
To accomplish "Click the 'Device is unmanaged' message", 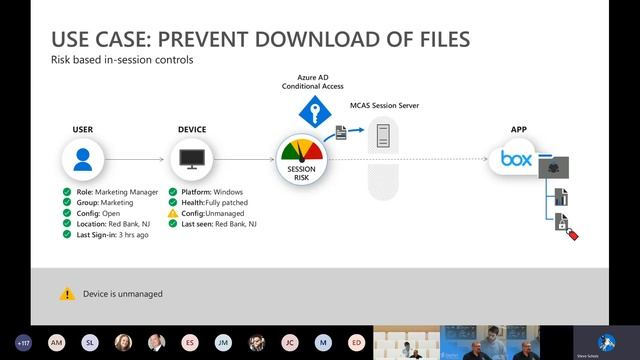I will (123, 294).
